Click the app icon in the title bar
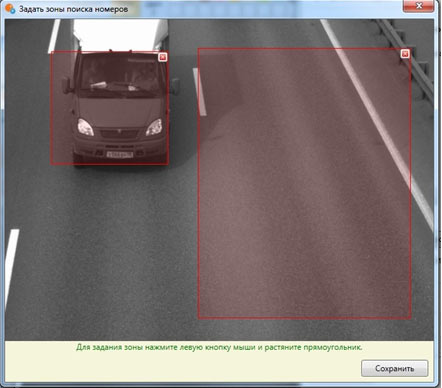 tap(10, 8)
